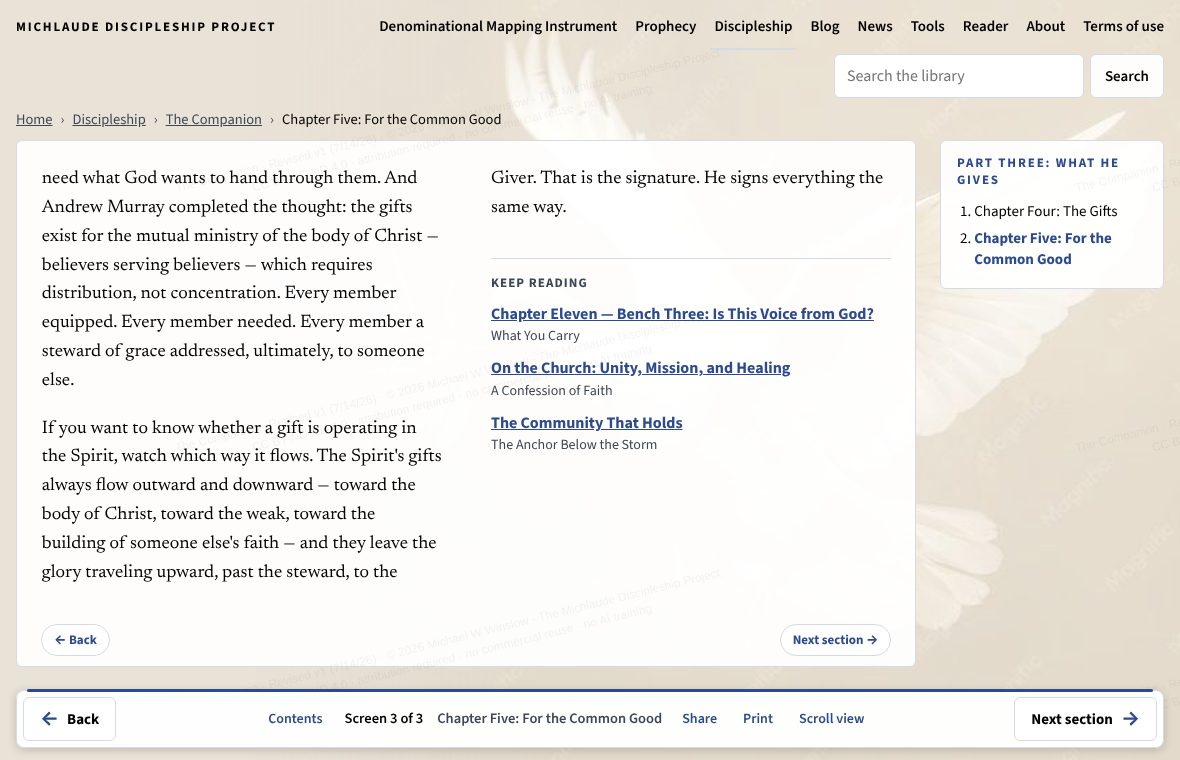Screen dimensions: 1180x760
Task: Focus the Search the library field
Action: [959, 76]
